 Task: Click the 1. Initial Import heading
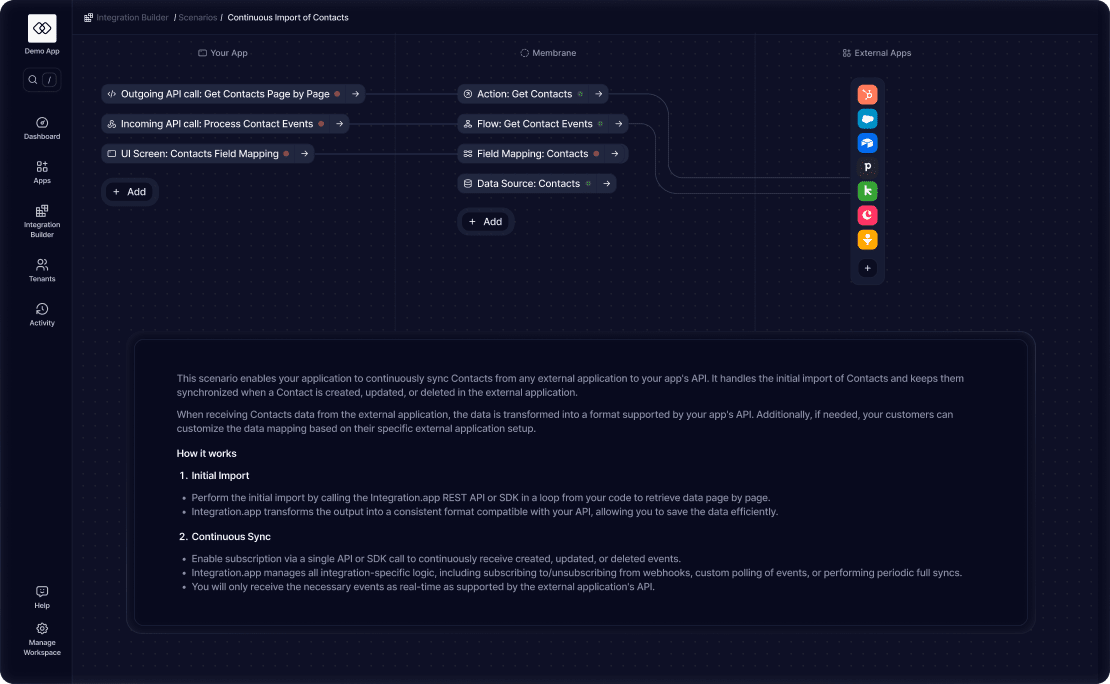pos(214,476)
